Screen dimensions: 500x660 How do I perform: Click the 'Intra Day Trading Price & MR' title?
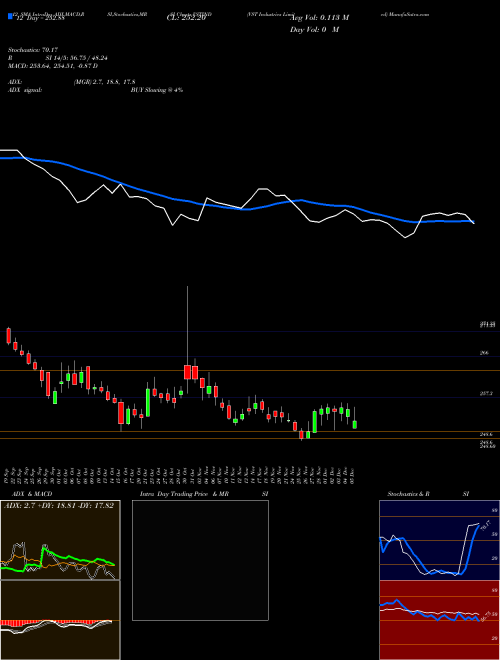click(x=184, y=494)
